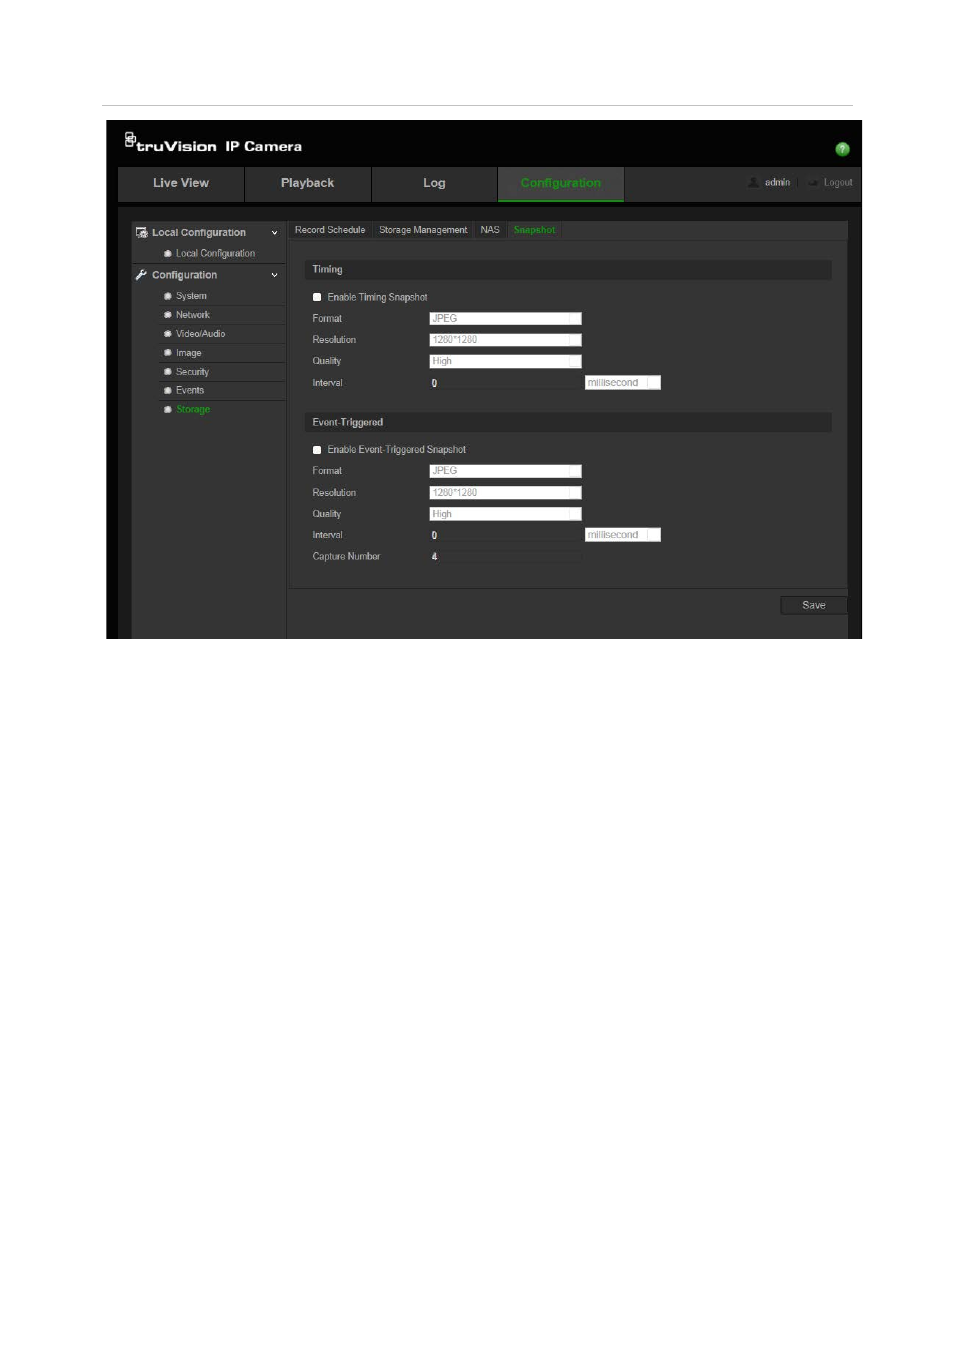Screen dimensions: 955x1350
Task: Click the bullet icon beside Security
Action: pos(168,372)
